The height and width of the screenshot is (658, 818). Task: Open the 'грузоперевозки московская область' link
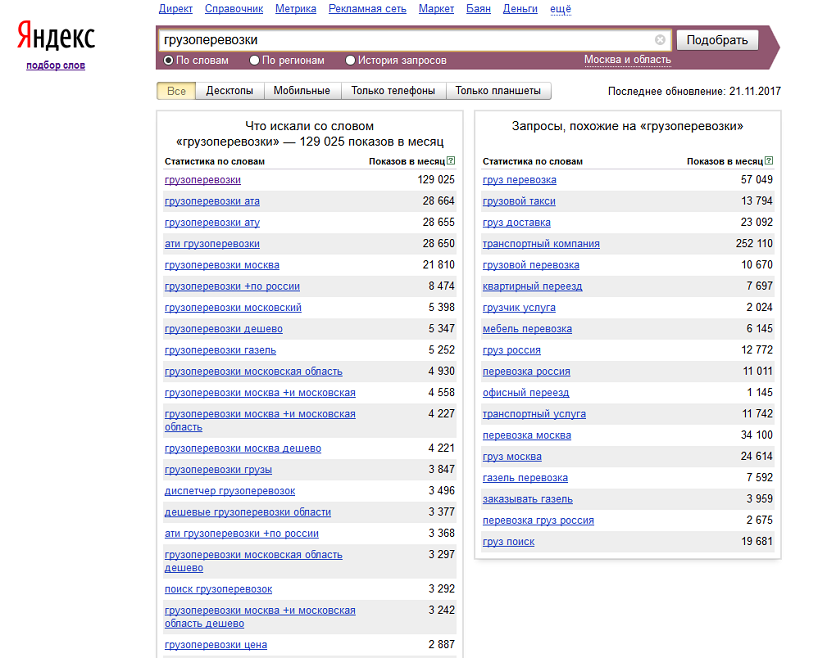click(x=254, y=372)
